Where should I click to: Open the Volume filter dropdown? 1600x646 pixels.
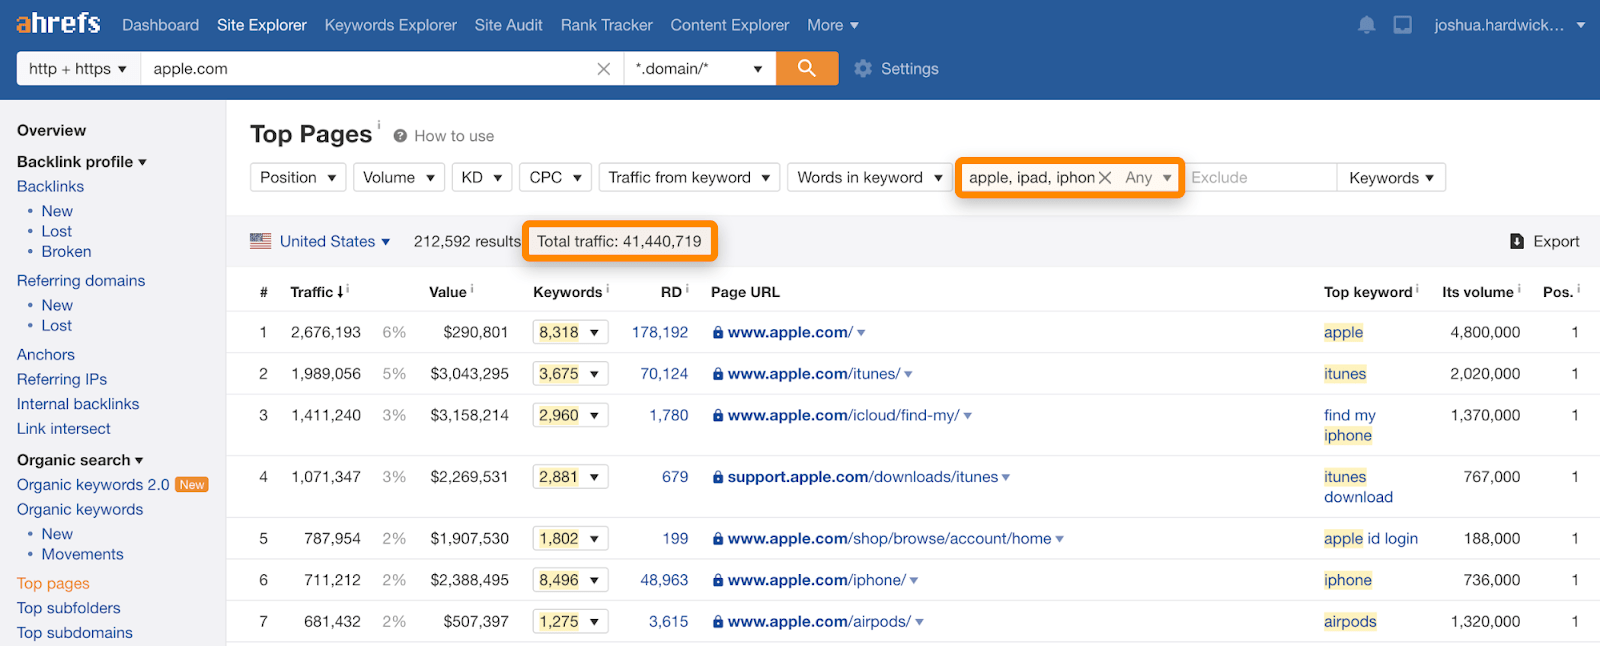pos(399,177)
